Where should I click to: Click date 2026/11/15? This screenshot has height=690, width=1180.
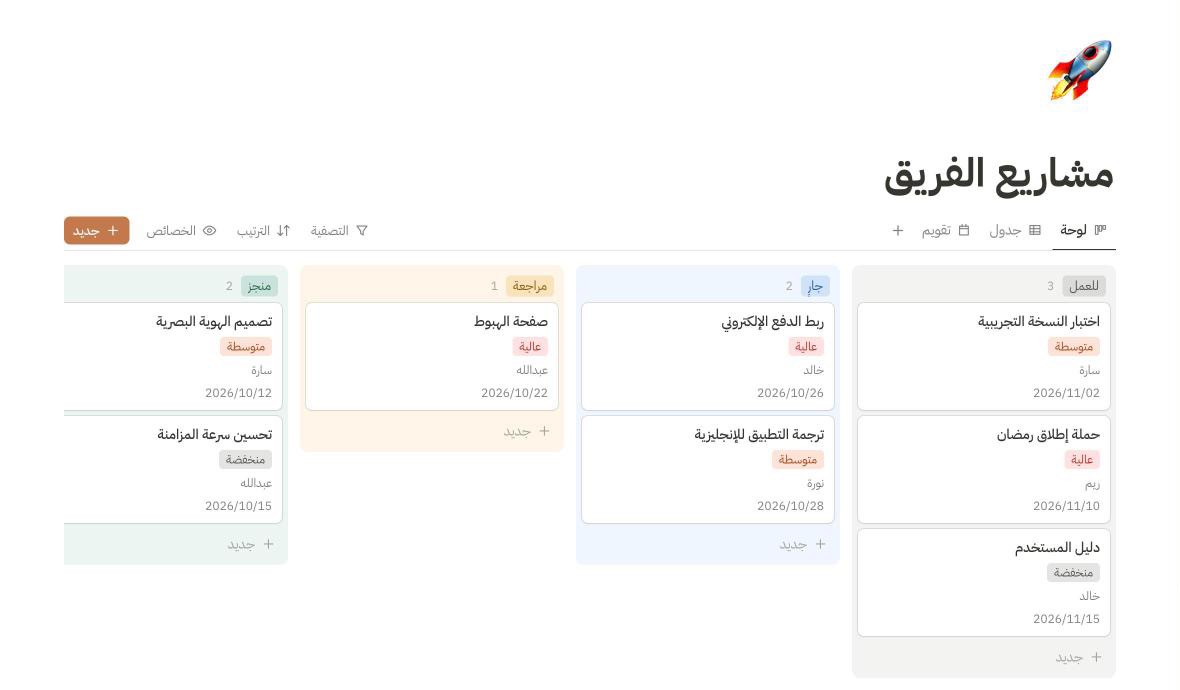[1066, 619]
